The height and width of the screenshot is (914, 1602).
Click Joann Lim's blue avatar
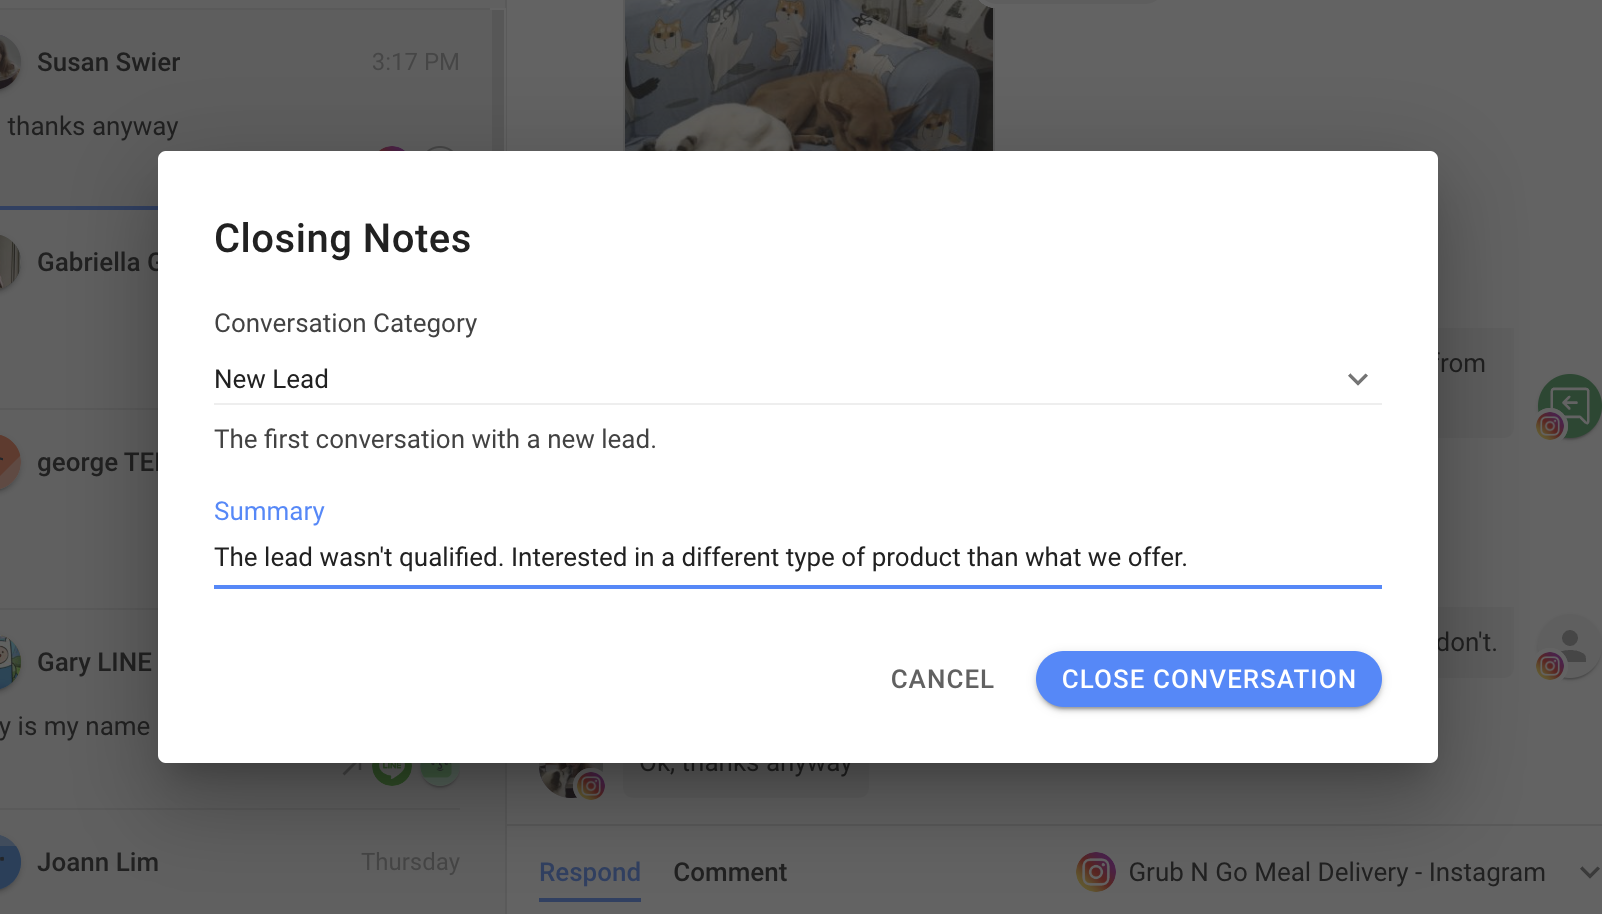(x=6, y=862)
